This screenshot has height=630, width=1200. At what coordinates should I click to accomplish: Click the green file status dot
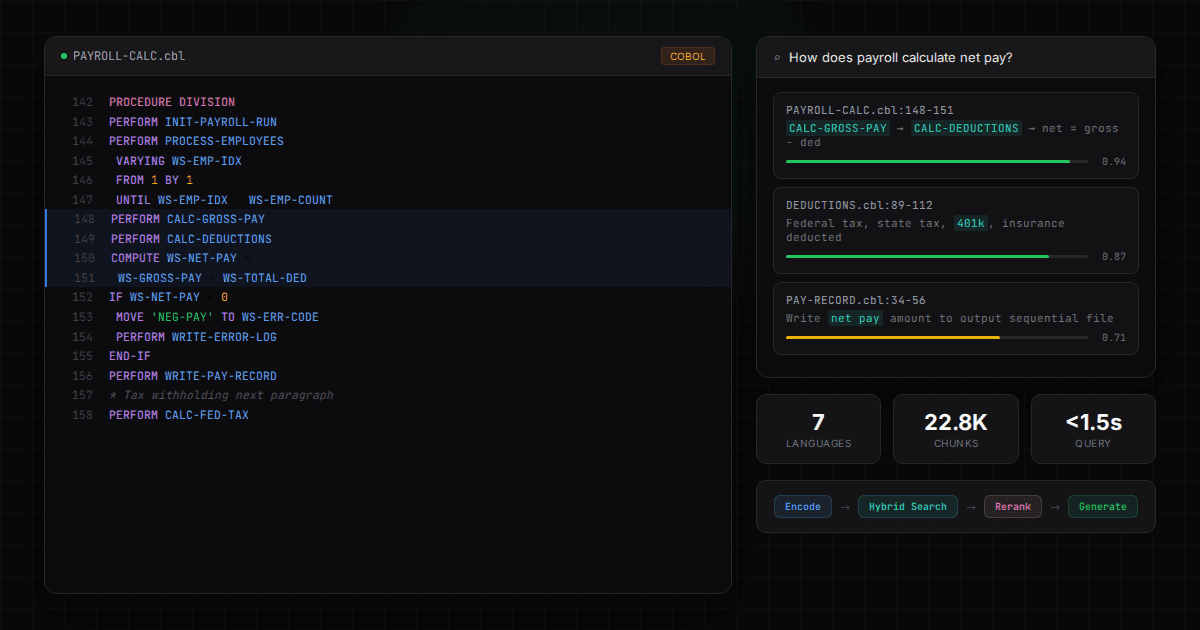click(64, 56)
